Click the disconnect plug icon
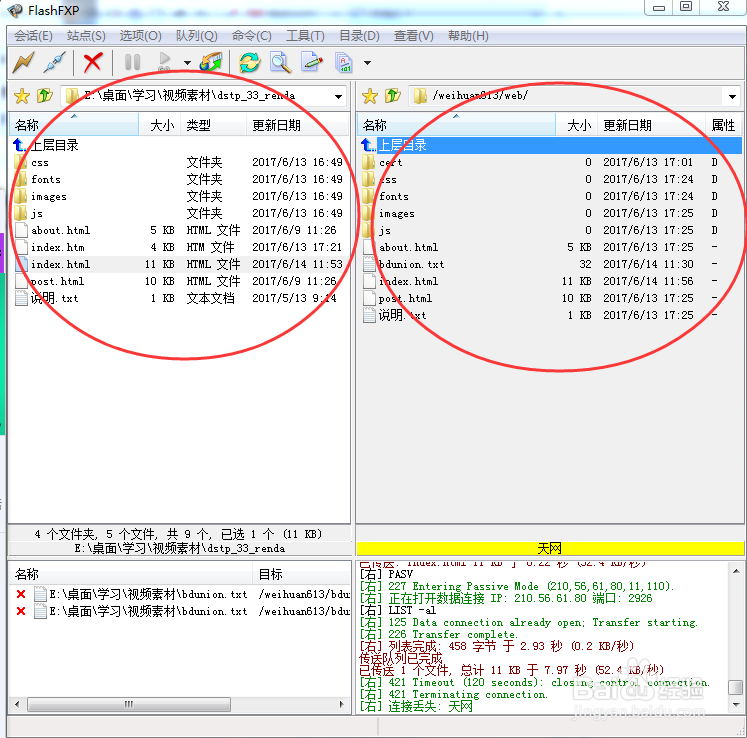Image resolution: width=747 pixels, height=738 pixels. 55,62
